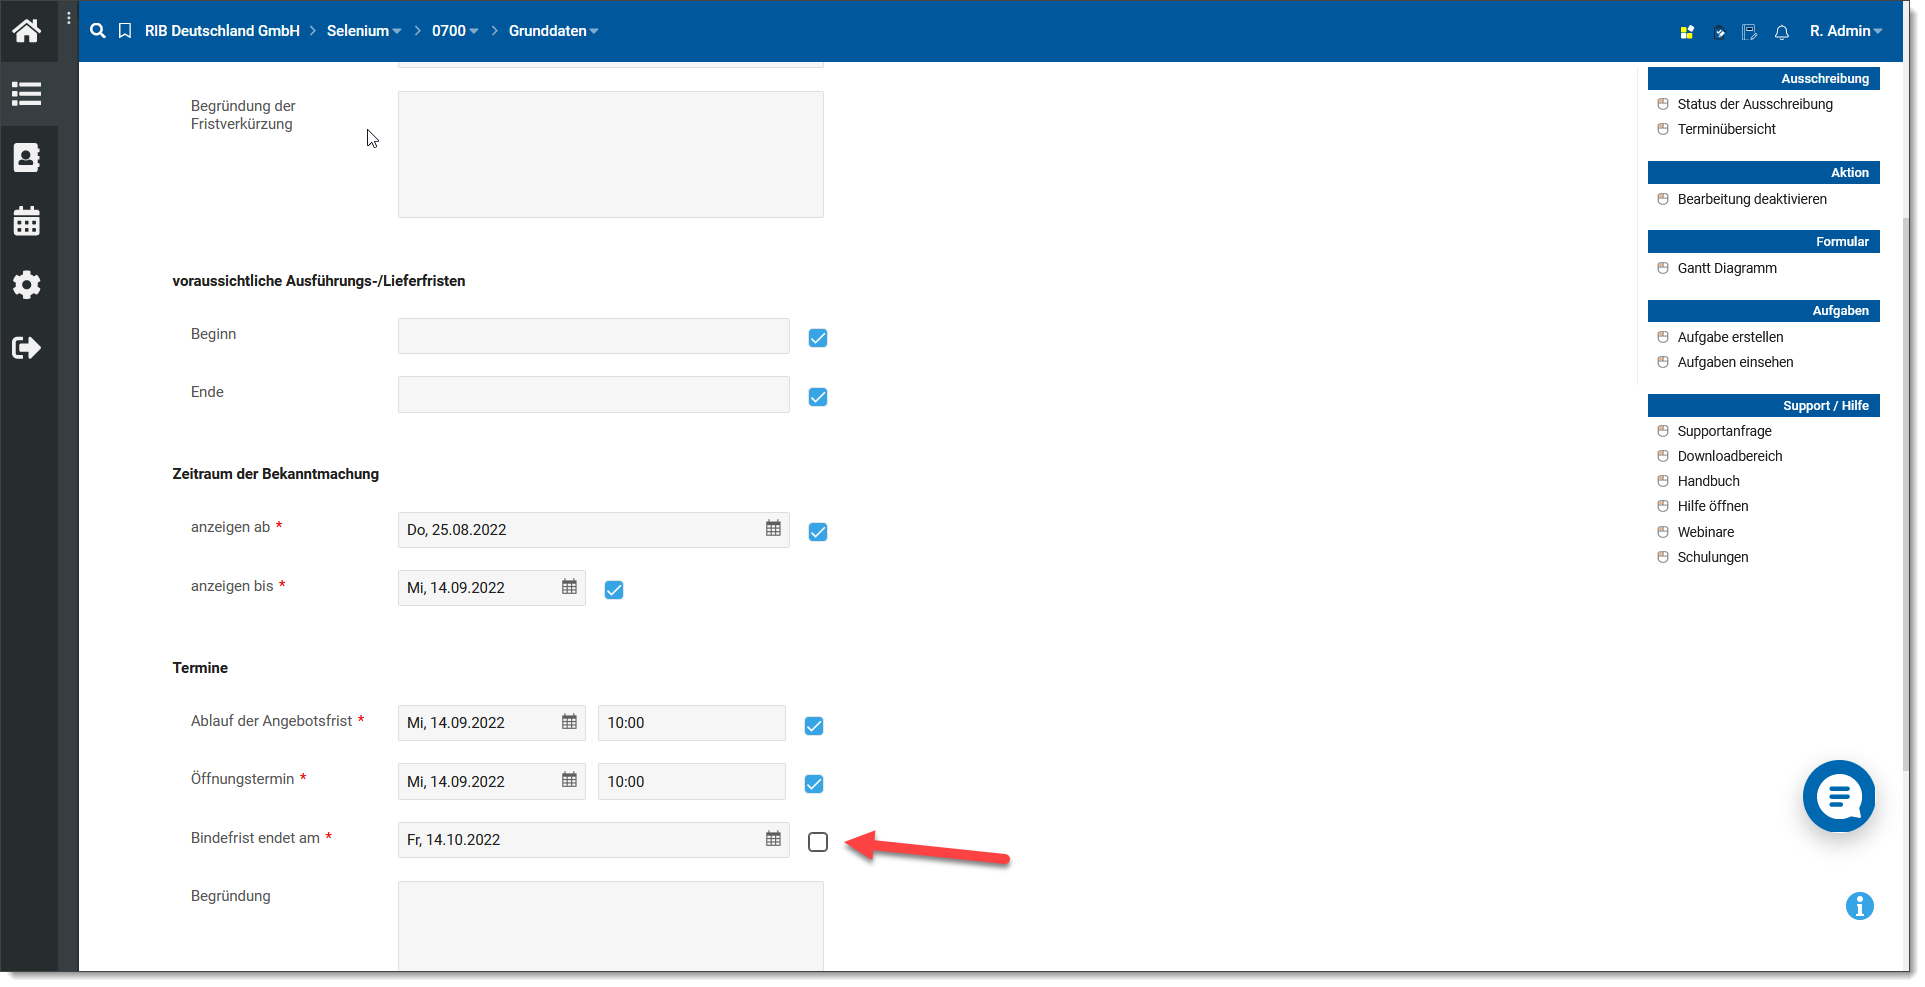Open notifications bell

1782,32
